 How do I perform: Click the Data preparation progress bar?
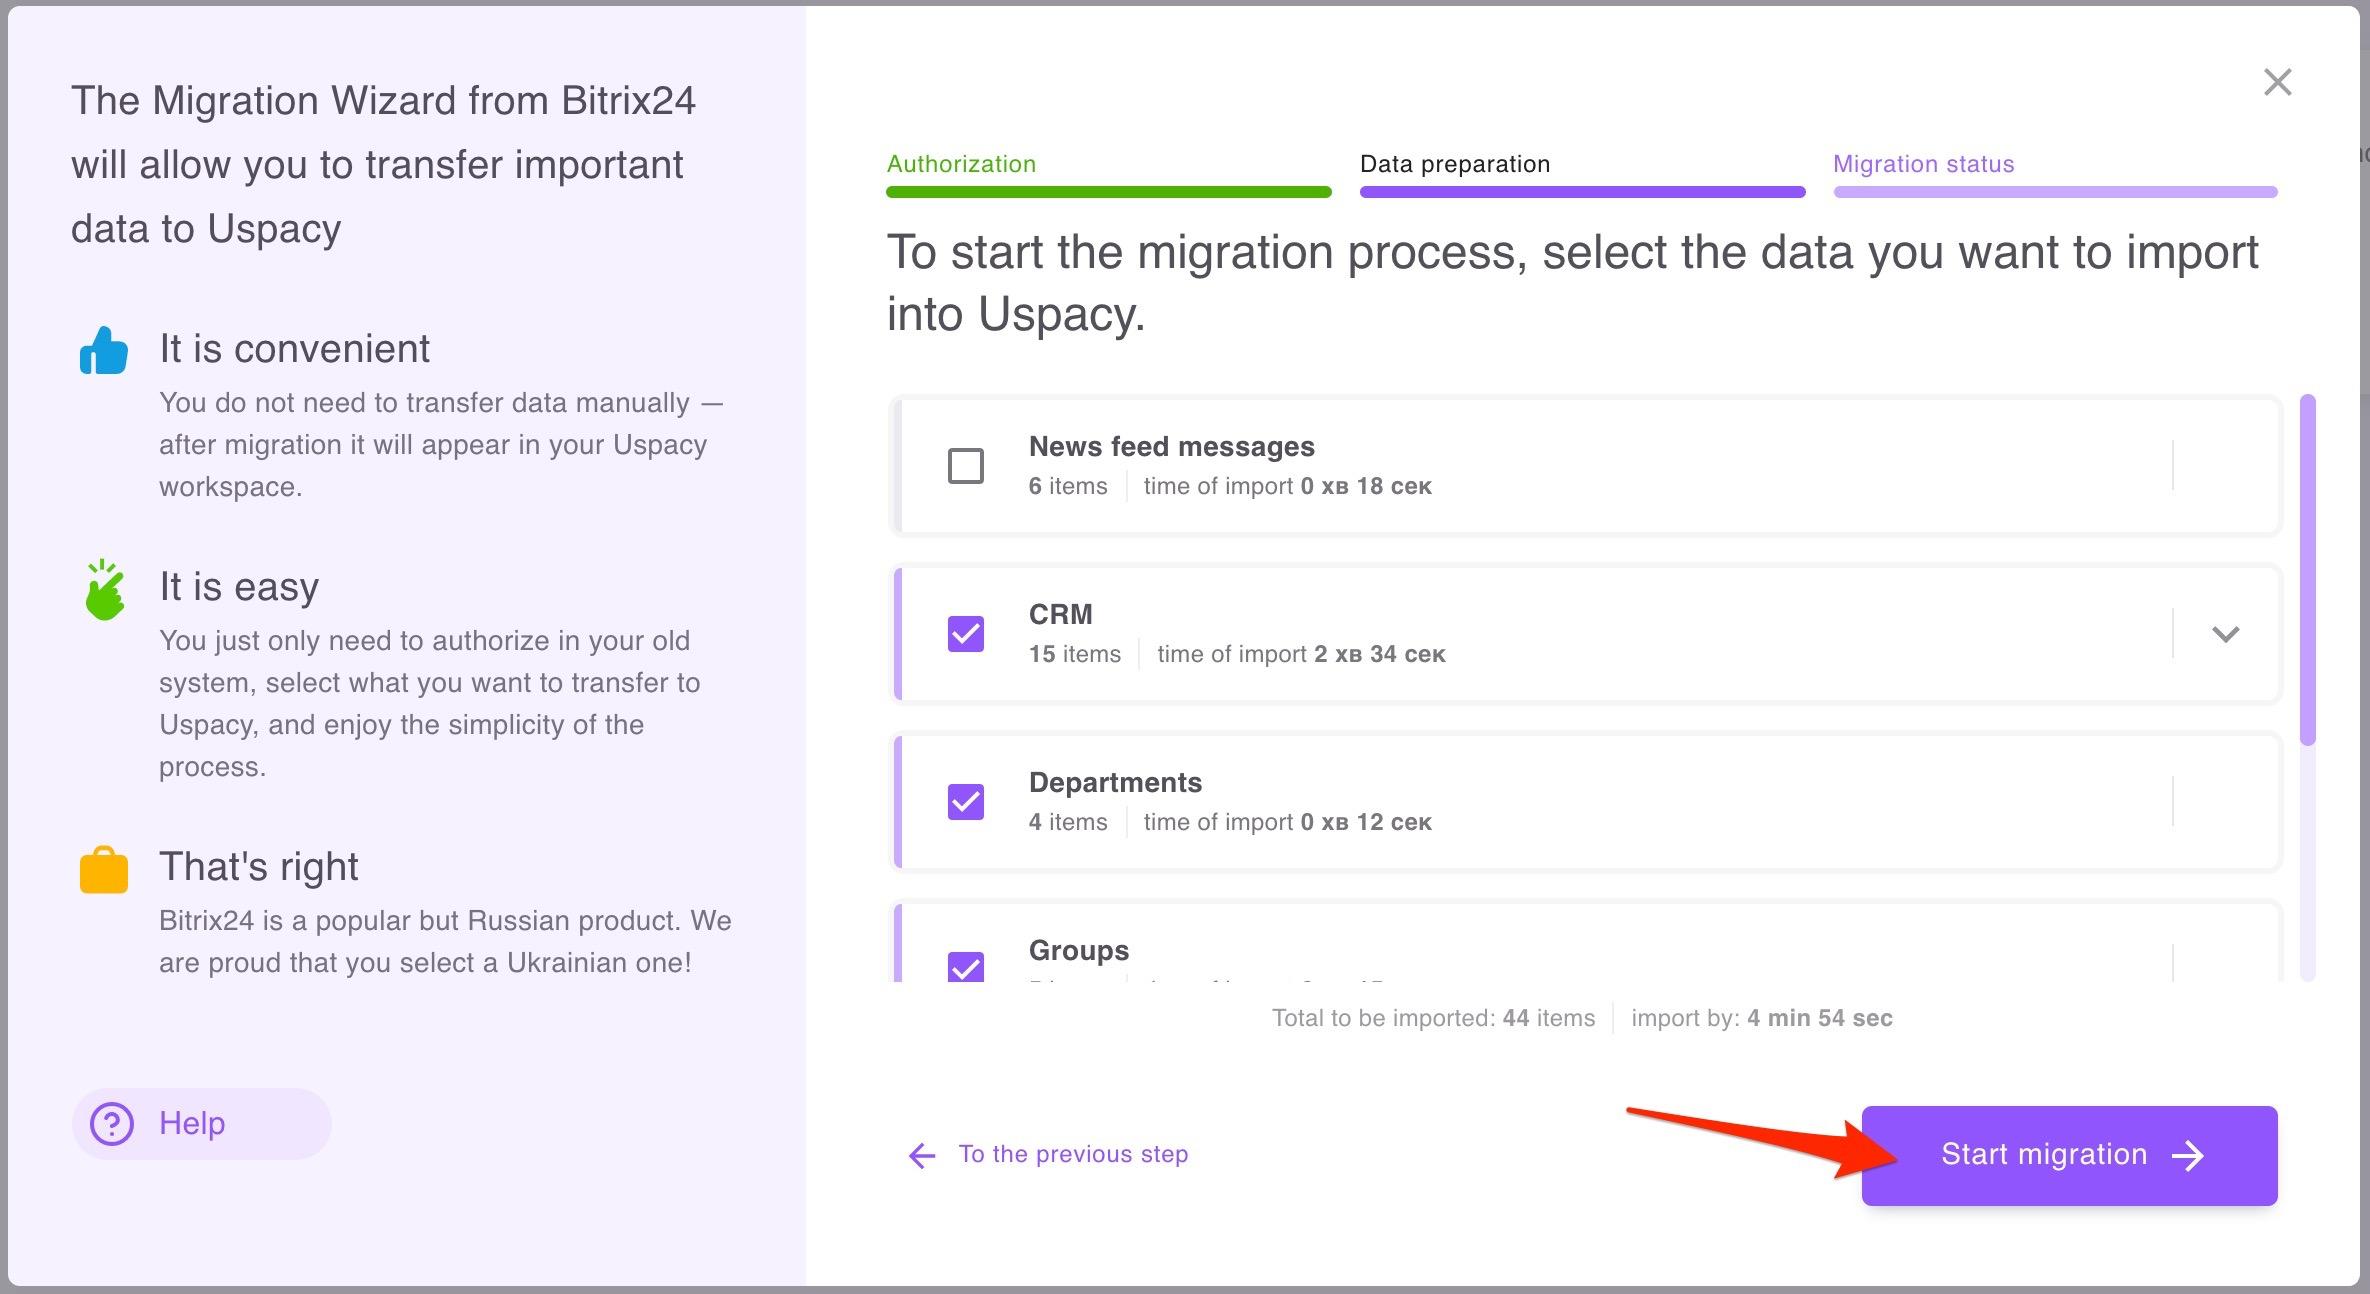coord(1580,191)
